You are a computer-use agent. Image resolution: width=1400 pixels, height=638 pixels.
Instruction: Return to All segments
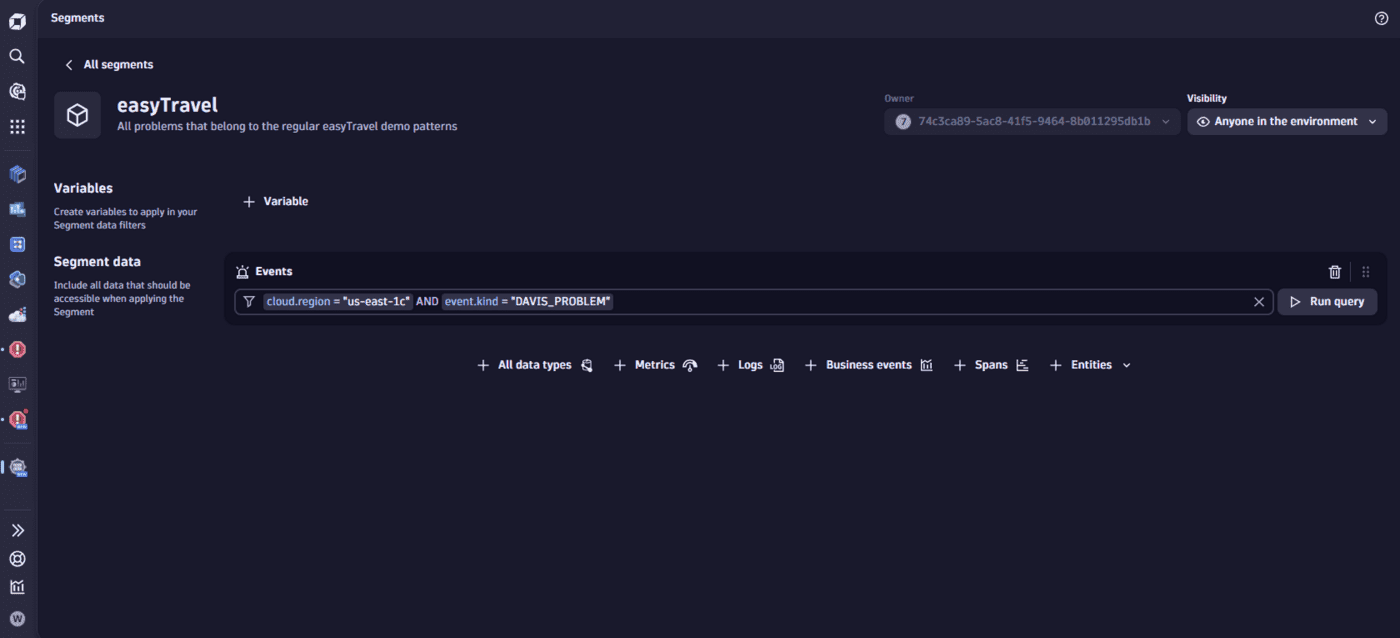[108, 64]
